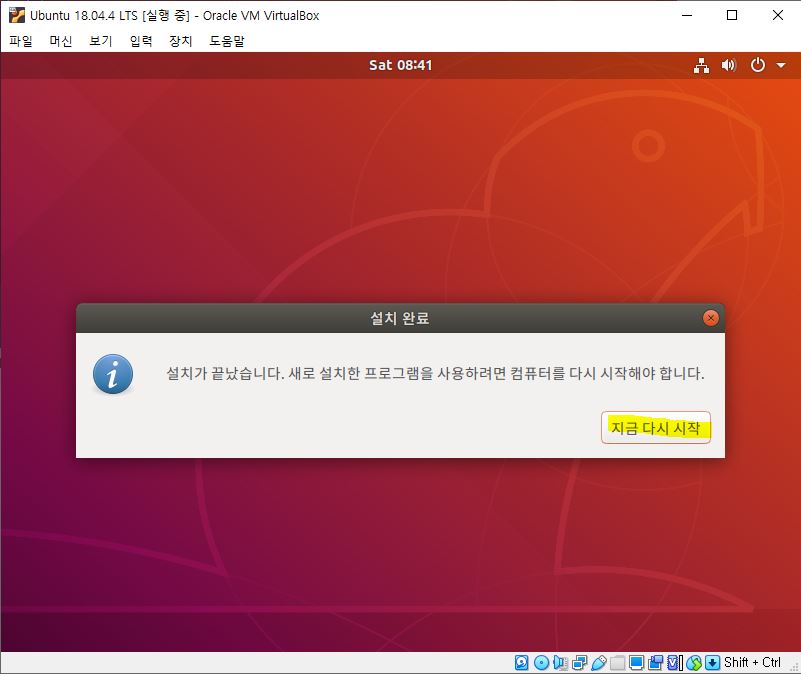The height and width of the screenshot is (677, 801).
Task: Click the virtualization CPU icon in status bar
Action: (x=675, y=663)
